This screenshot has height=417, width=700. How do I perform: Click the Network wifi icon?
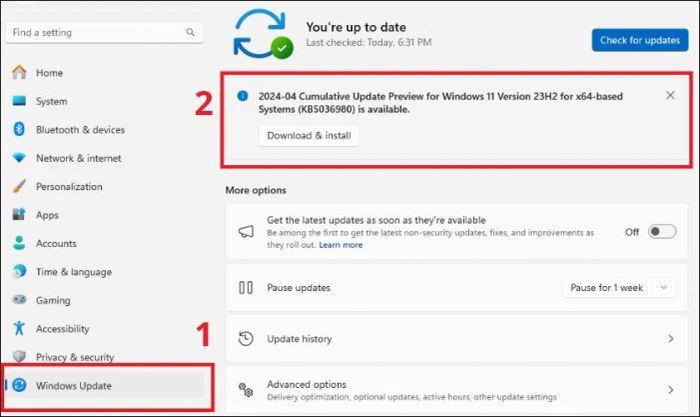tap(19, 158)
